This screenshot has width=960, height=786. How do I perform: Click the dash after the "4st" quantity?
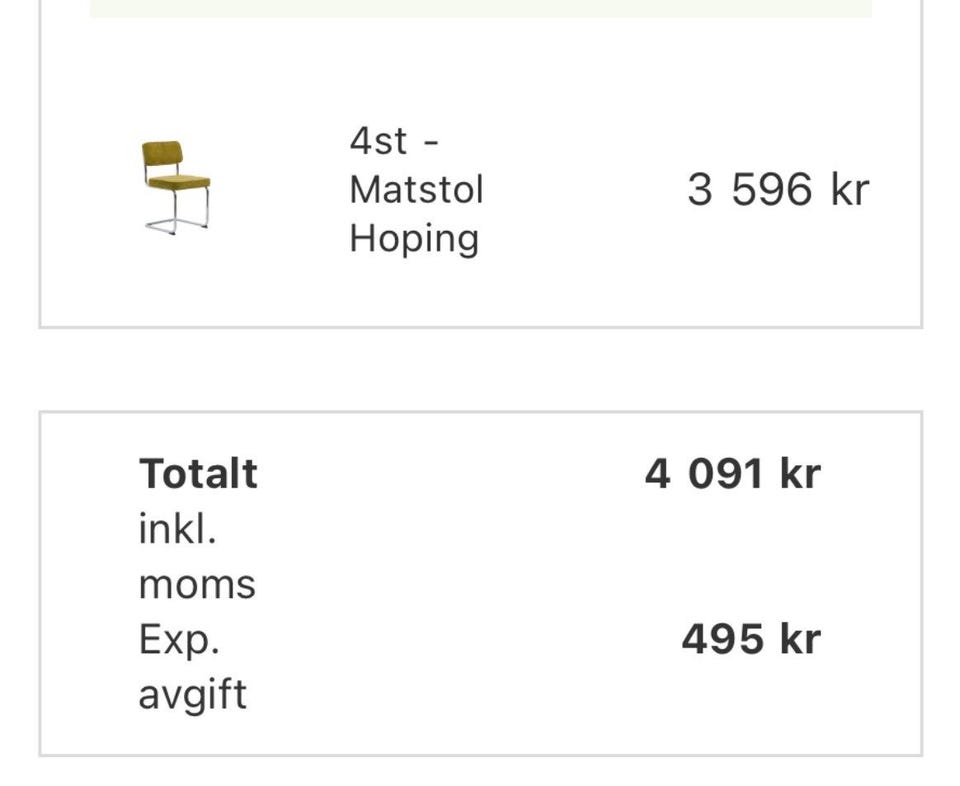pos(431,141)
